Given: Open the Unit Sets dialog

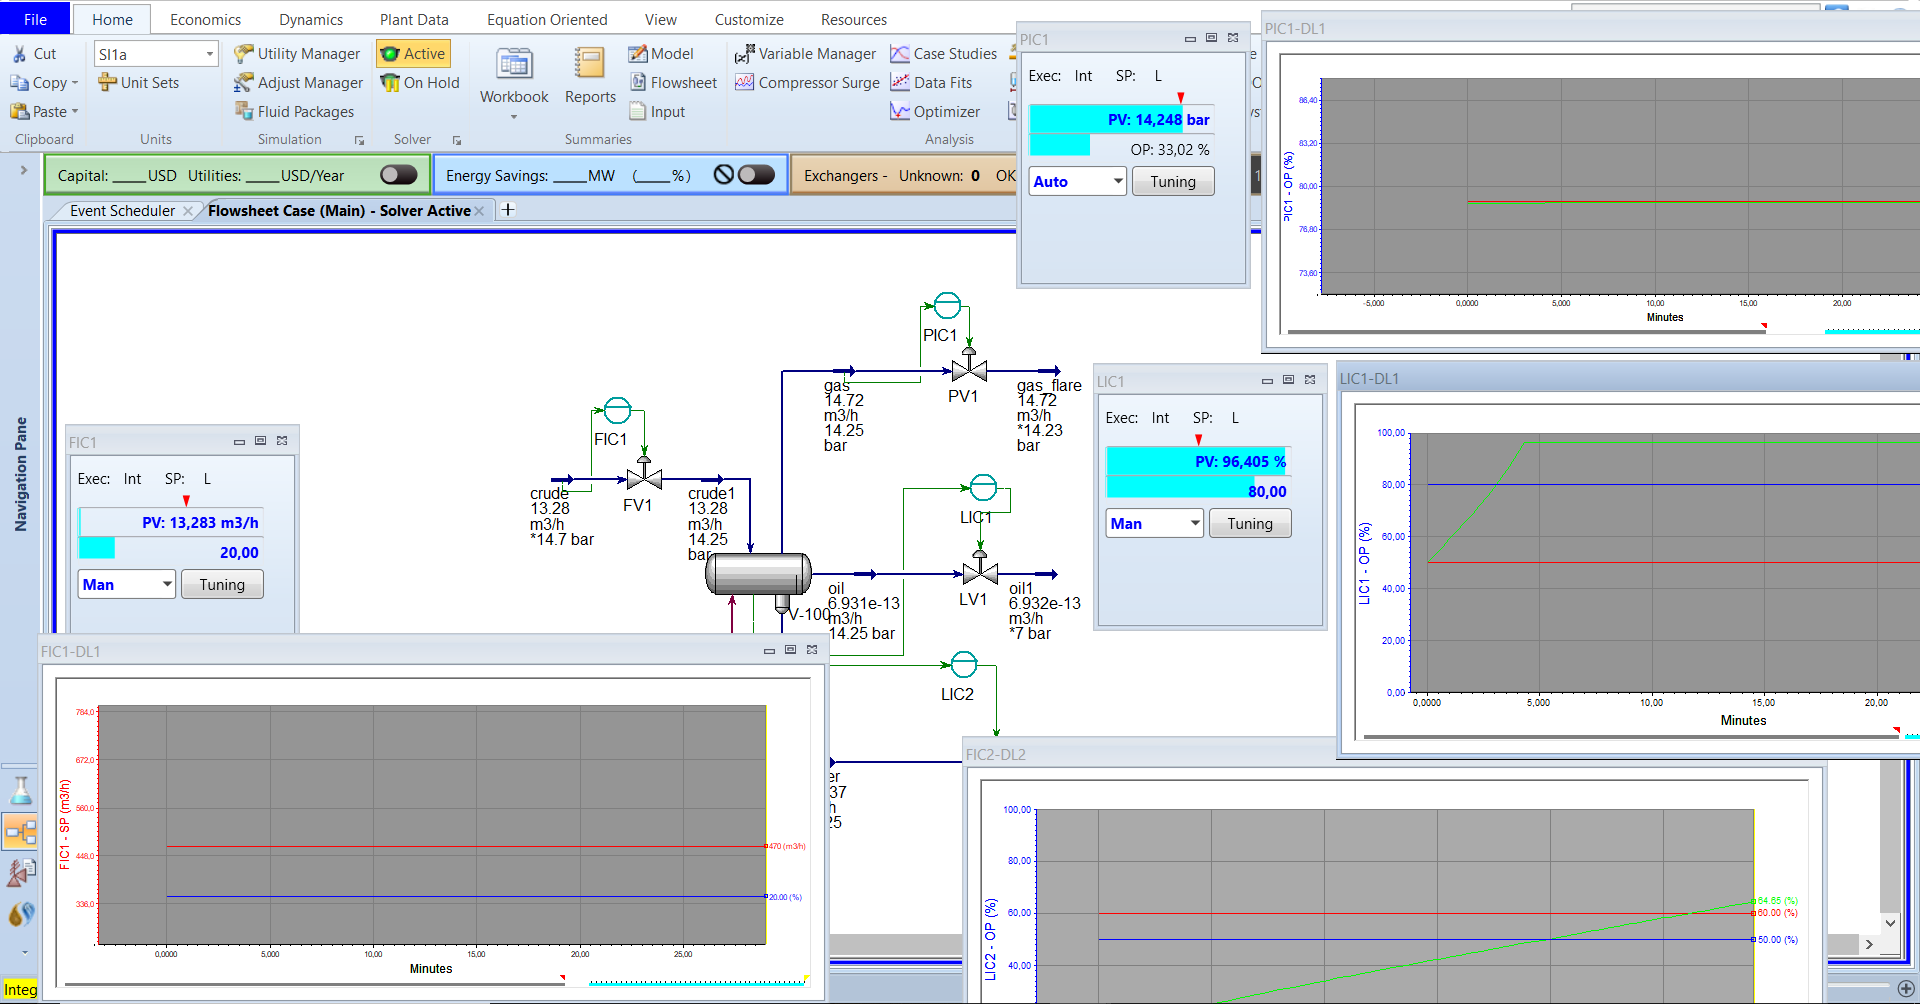Looking at the screenshot, I should pos(138,83).
